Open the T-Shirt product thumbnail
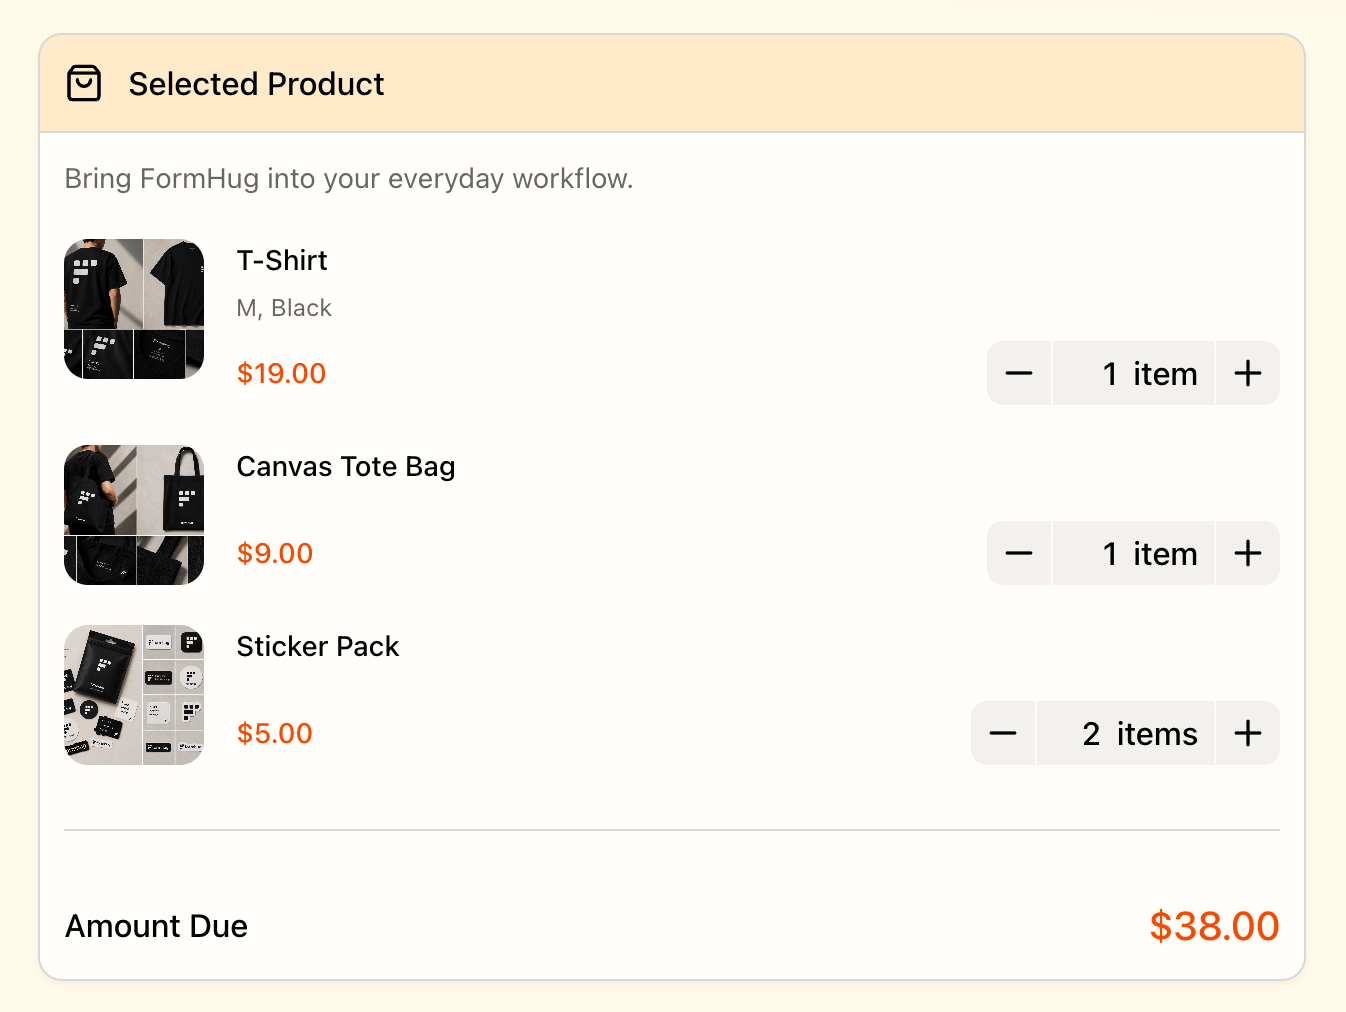 tap(134, 309)
